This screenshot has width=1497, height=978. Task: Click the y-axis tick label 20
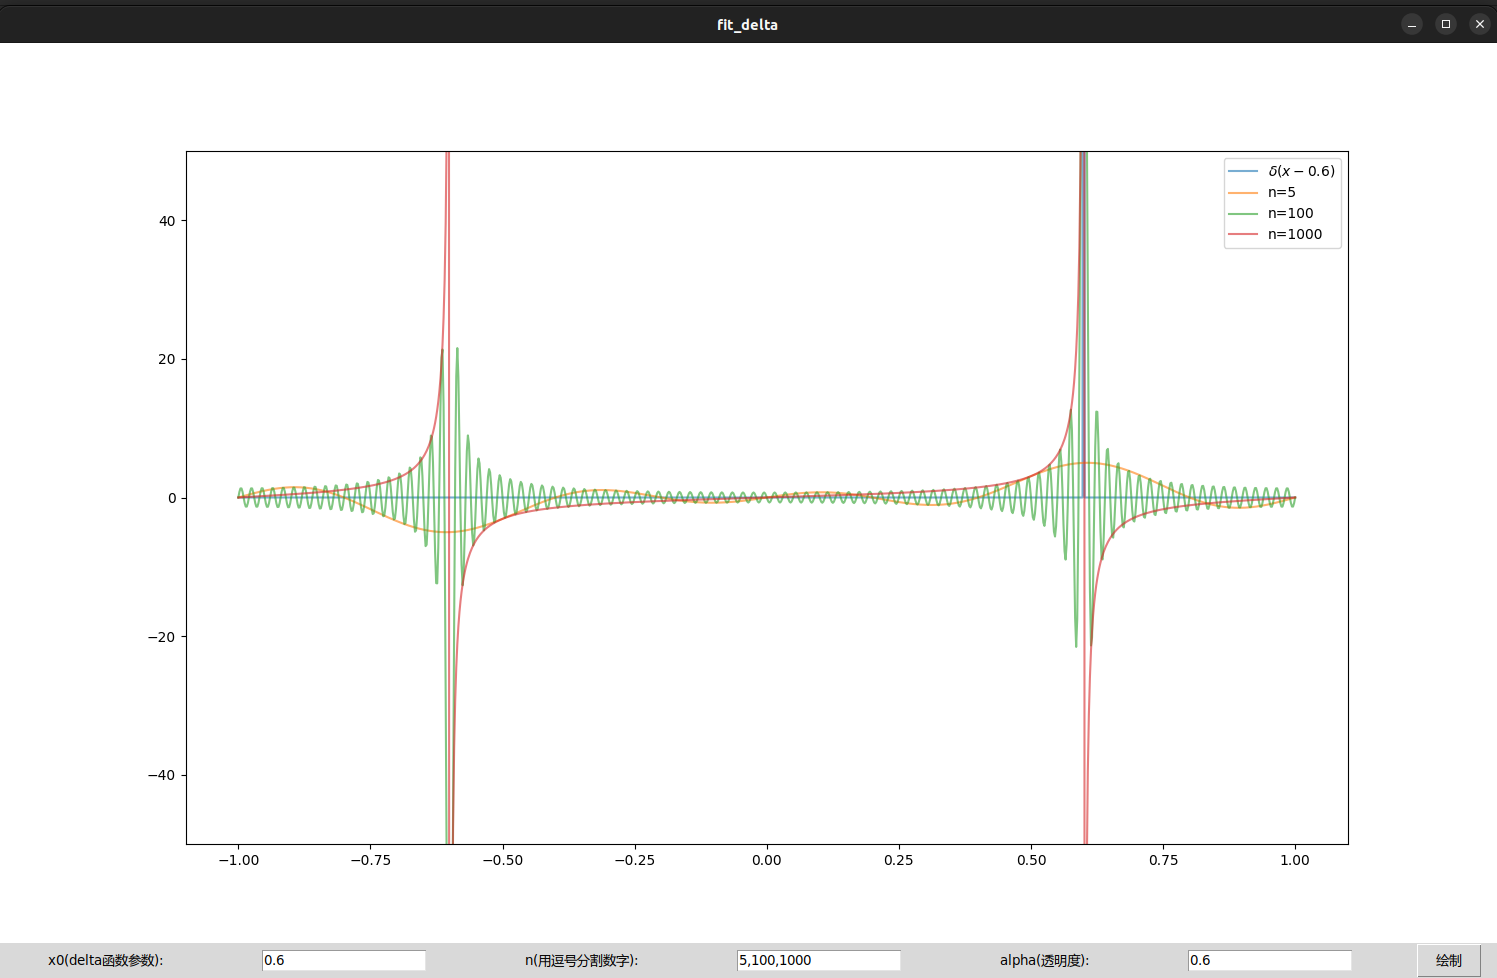pyautogui.click(x=167, y=359)
